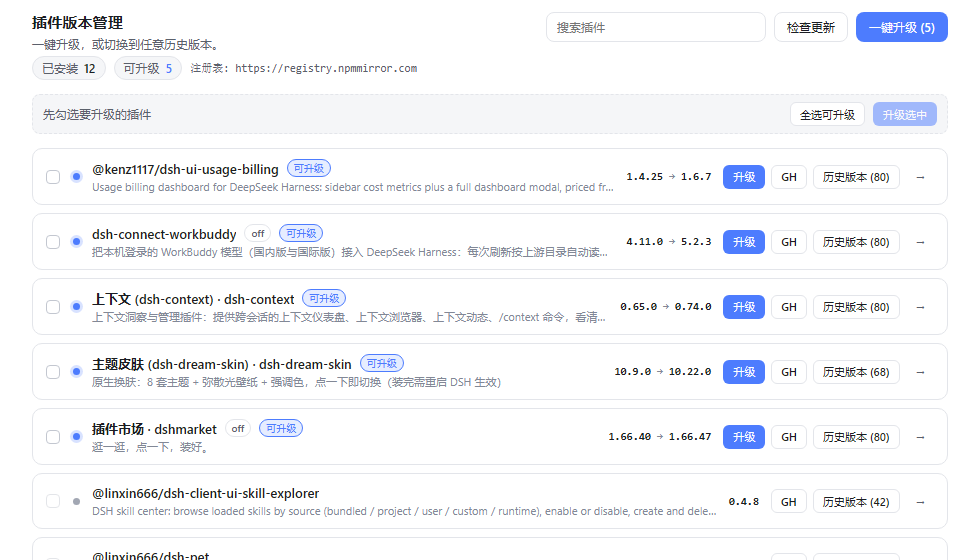980x560 pixels.
Task: Open GH link for dsh-connect-workbuddy
Action: pyautogui.click(x=789, y=242)
